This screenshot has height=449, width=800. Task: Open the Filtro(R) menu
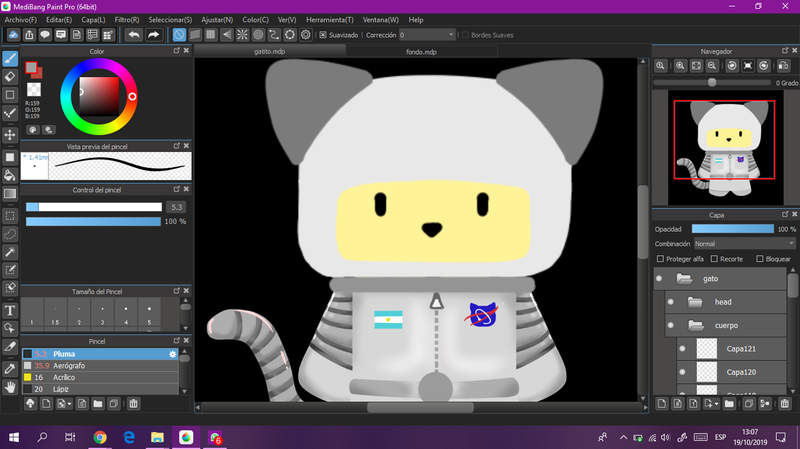(126, 19)
